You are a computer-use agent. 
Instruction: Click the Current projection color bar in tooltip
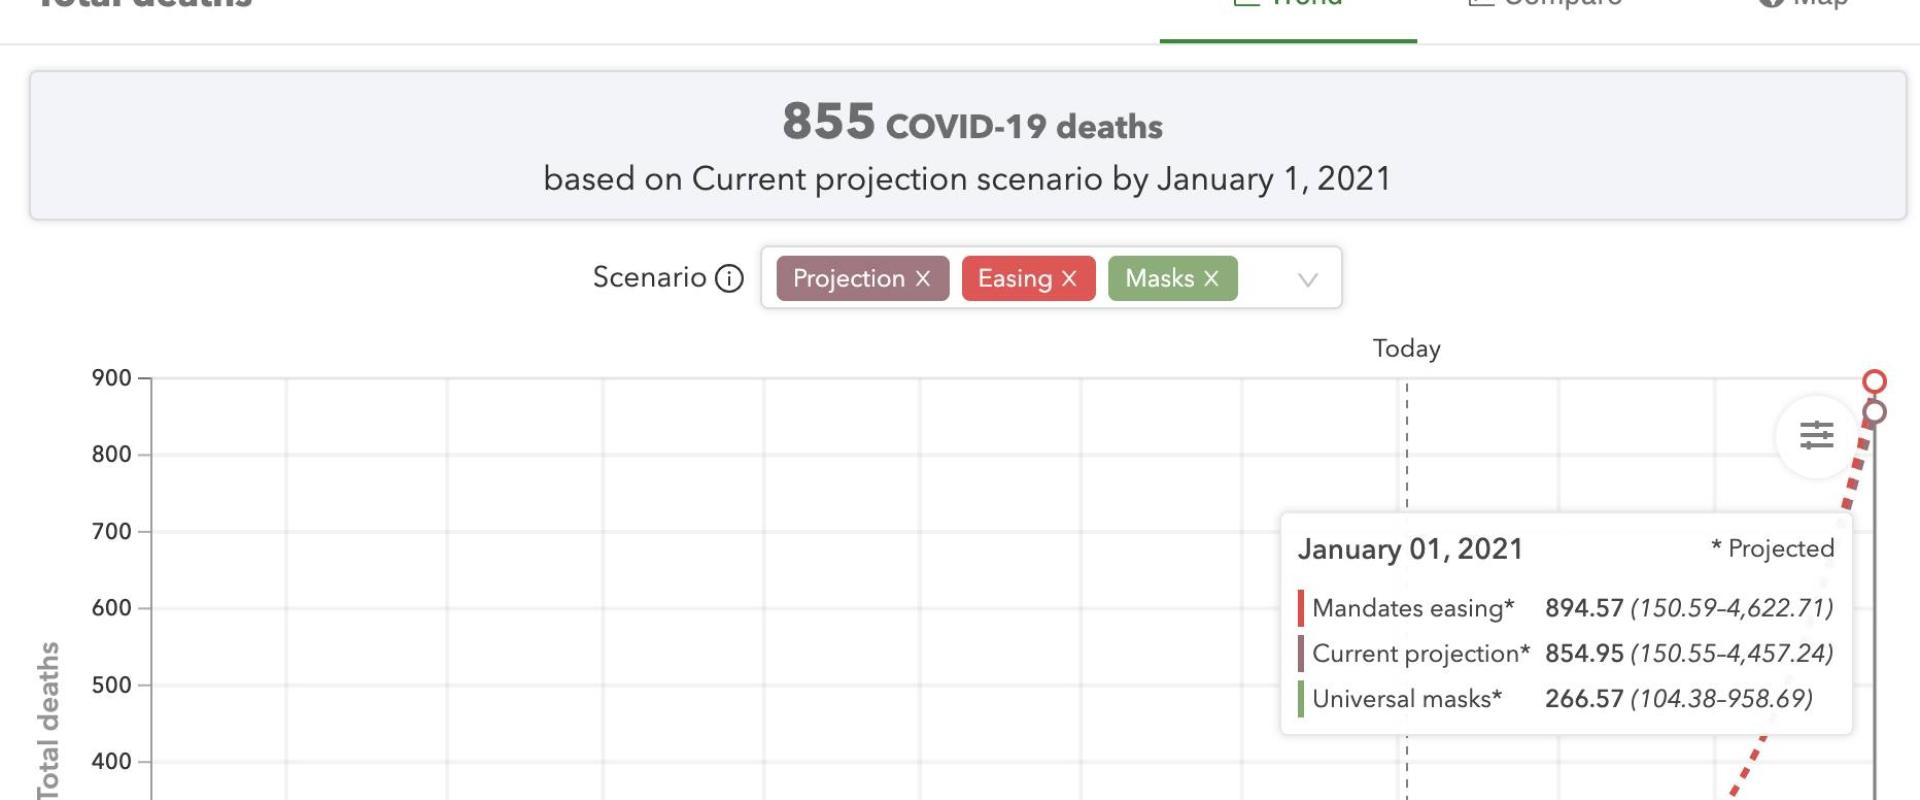(x=1301, y=654)
